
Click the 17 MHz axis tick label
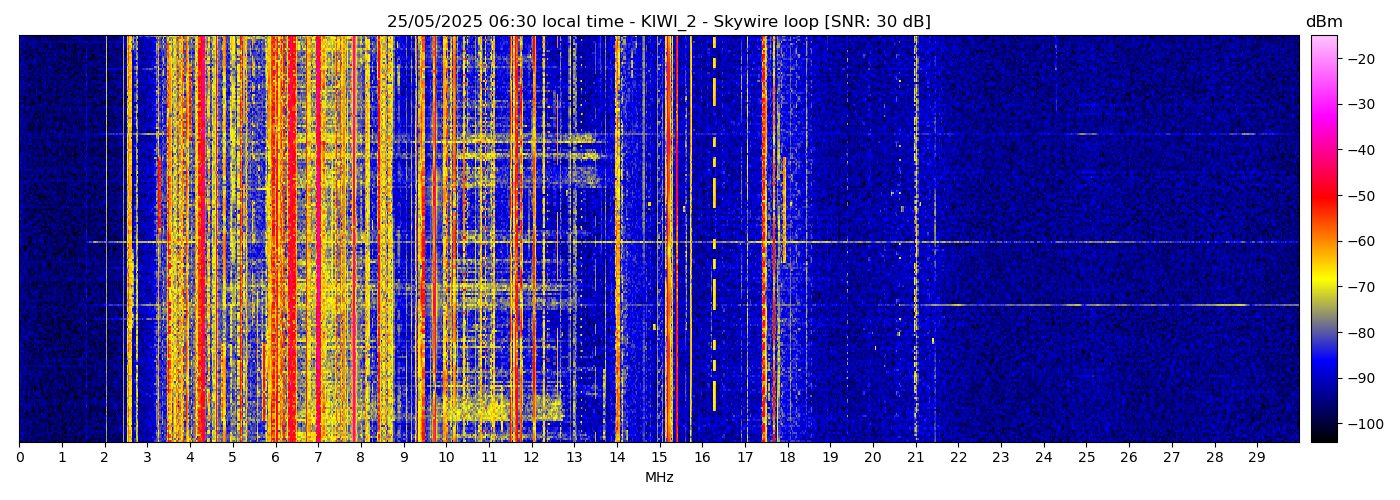744,457
